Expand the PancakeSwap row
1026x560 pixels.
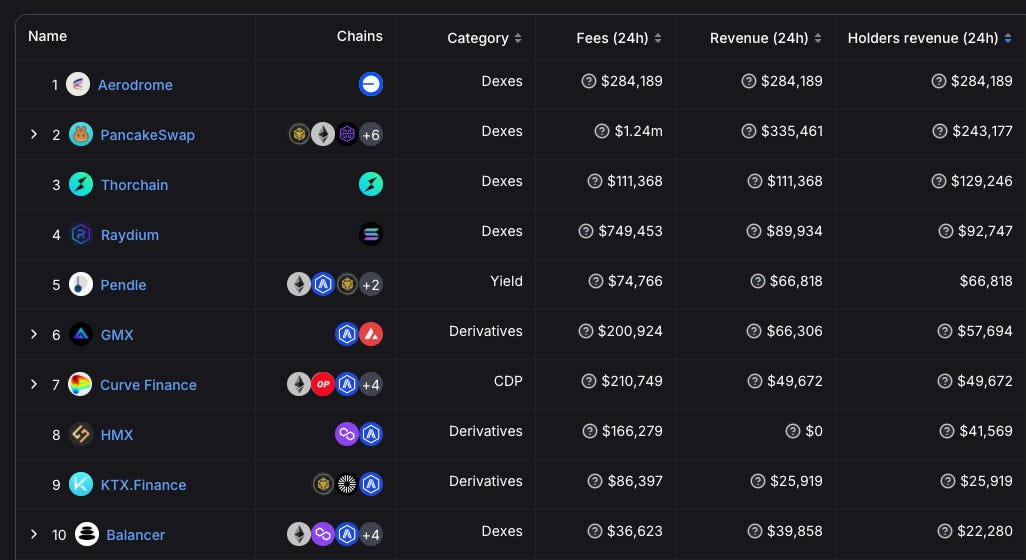point(34,134)
